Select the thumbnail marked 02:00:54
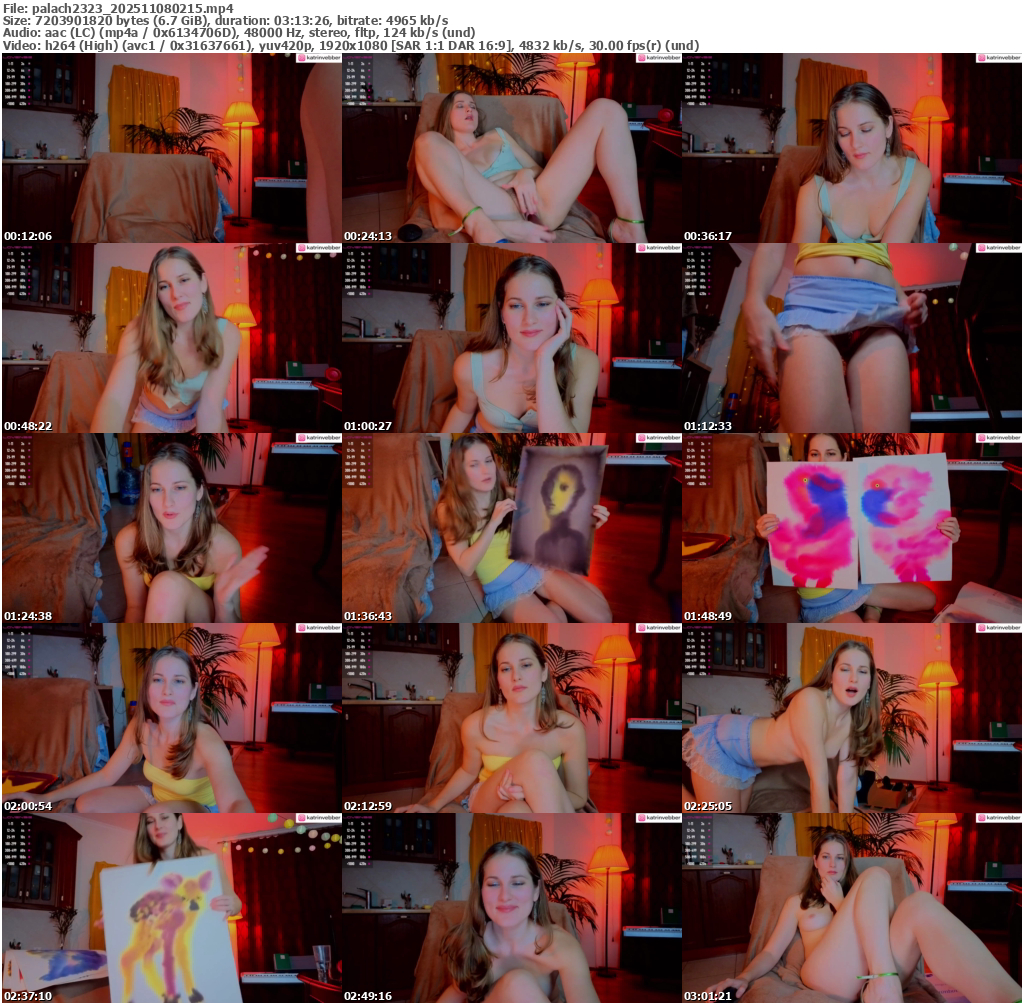1024x1003 pixels. 171,718
